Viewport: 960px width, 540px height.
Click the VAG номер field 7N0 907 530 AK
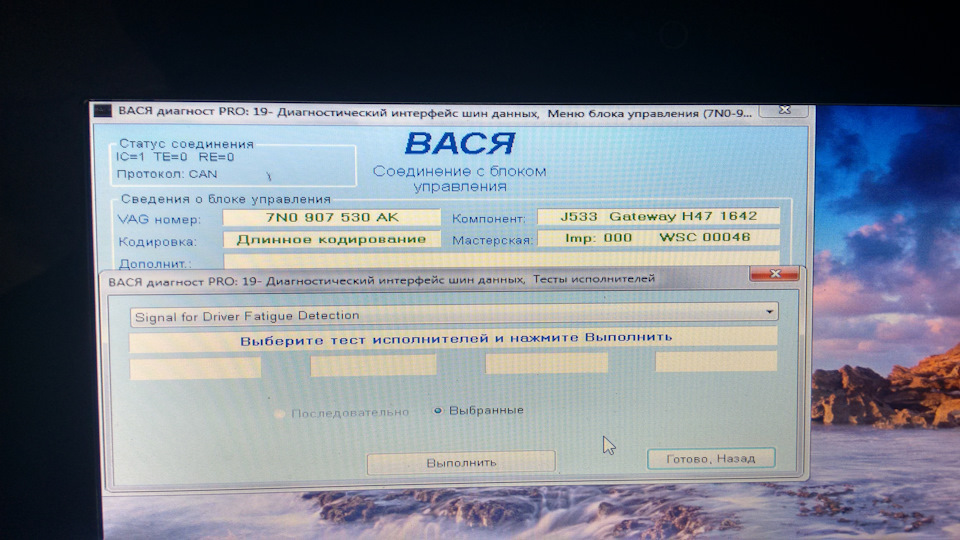[331, 217]
